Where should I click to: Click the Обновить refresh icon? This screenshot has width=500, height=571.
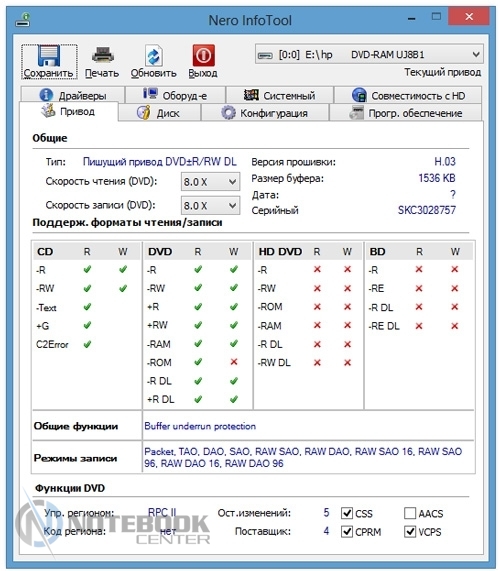tap(153, 56)
